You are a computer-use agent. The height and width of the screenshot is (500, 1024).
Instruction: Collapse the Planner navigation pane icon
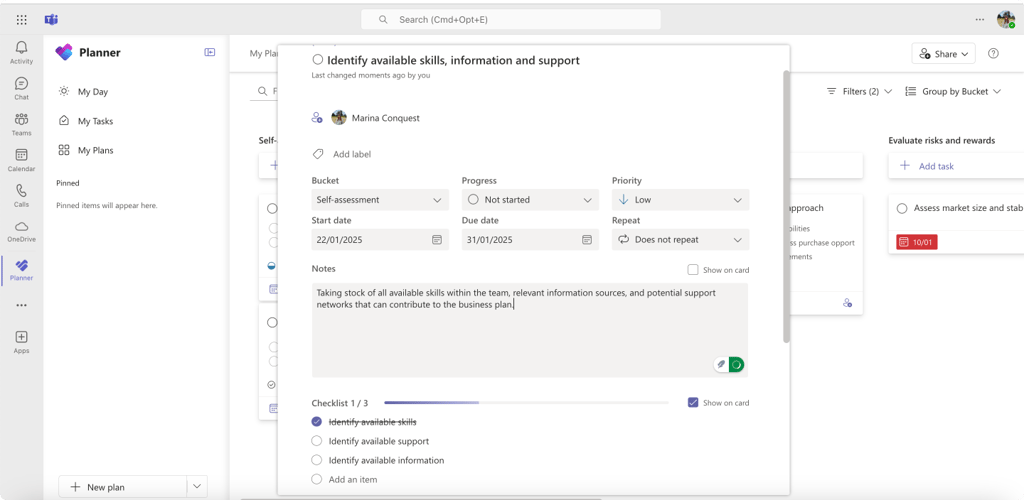[210, 52]
